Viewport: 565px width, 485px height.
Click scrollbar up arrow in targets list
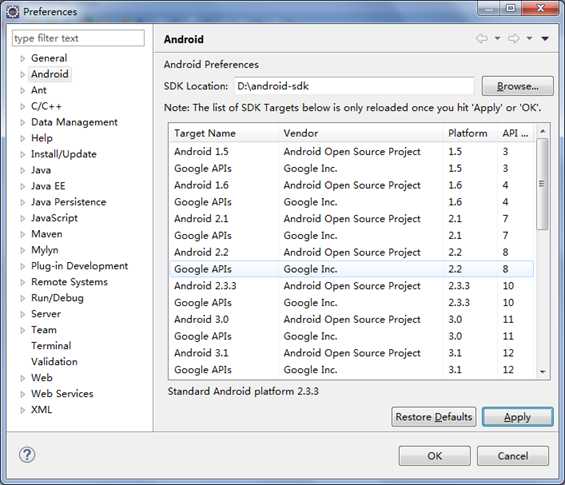[x=542, y=132]
